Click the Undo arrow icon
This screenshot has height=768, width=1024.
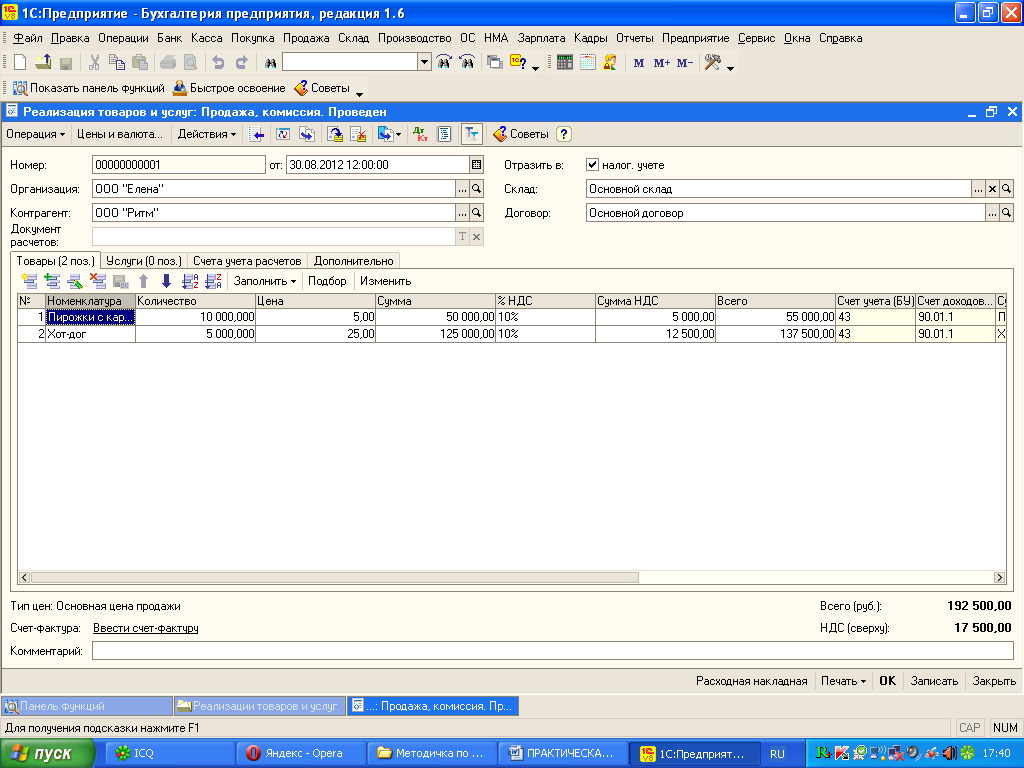pyautogui.click(x=218, y=63)
